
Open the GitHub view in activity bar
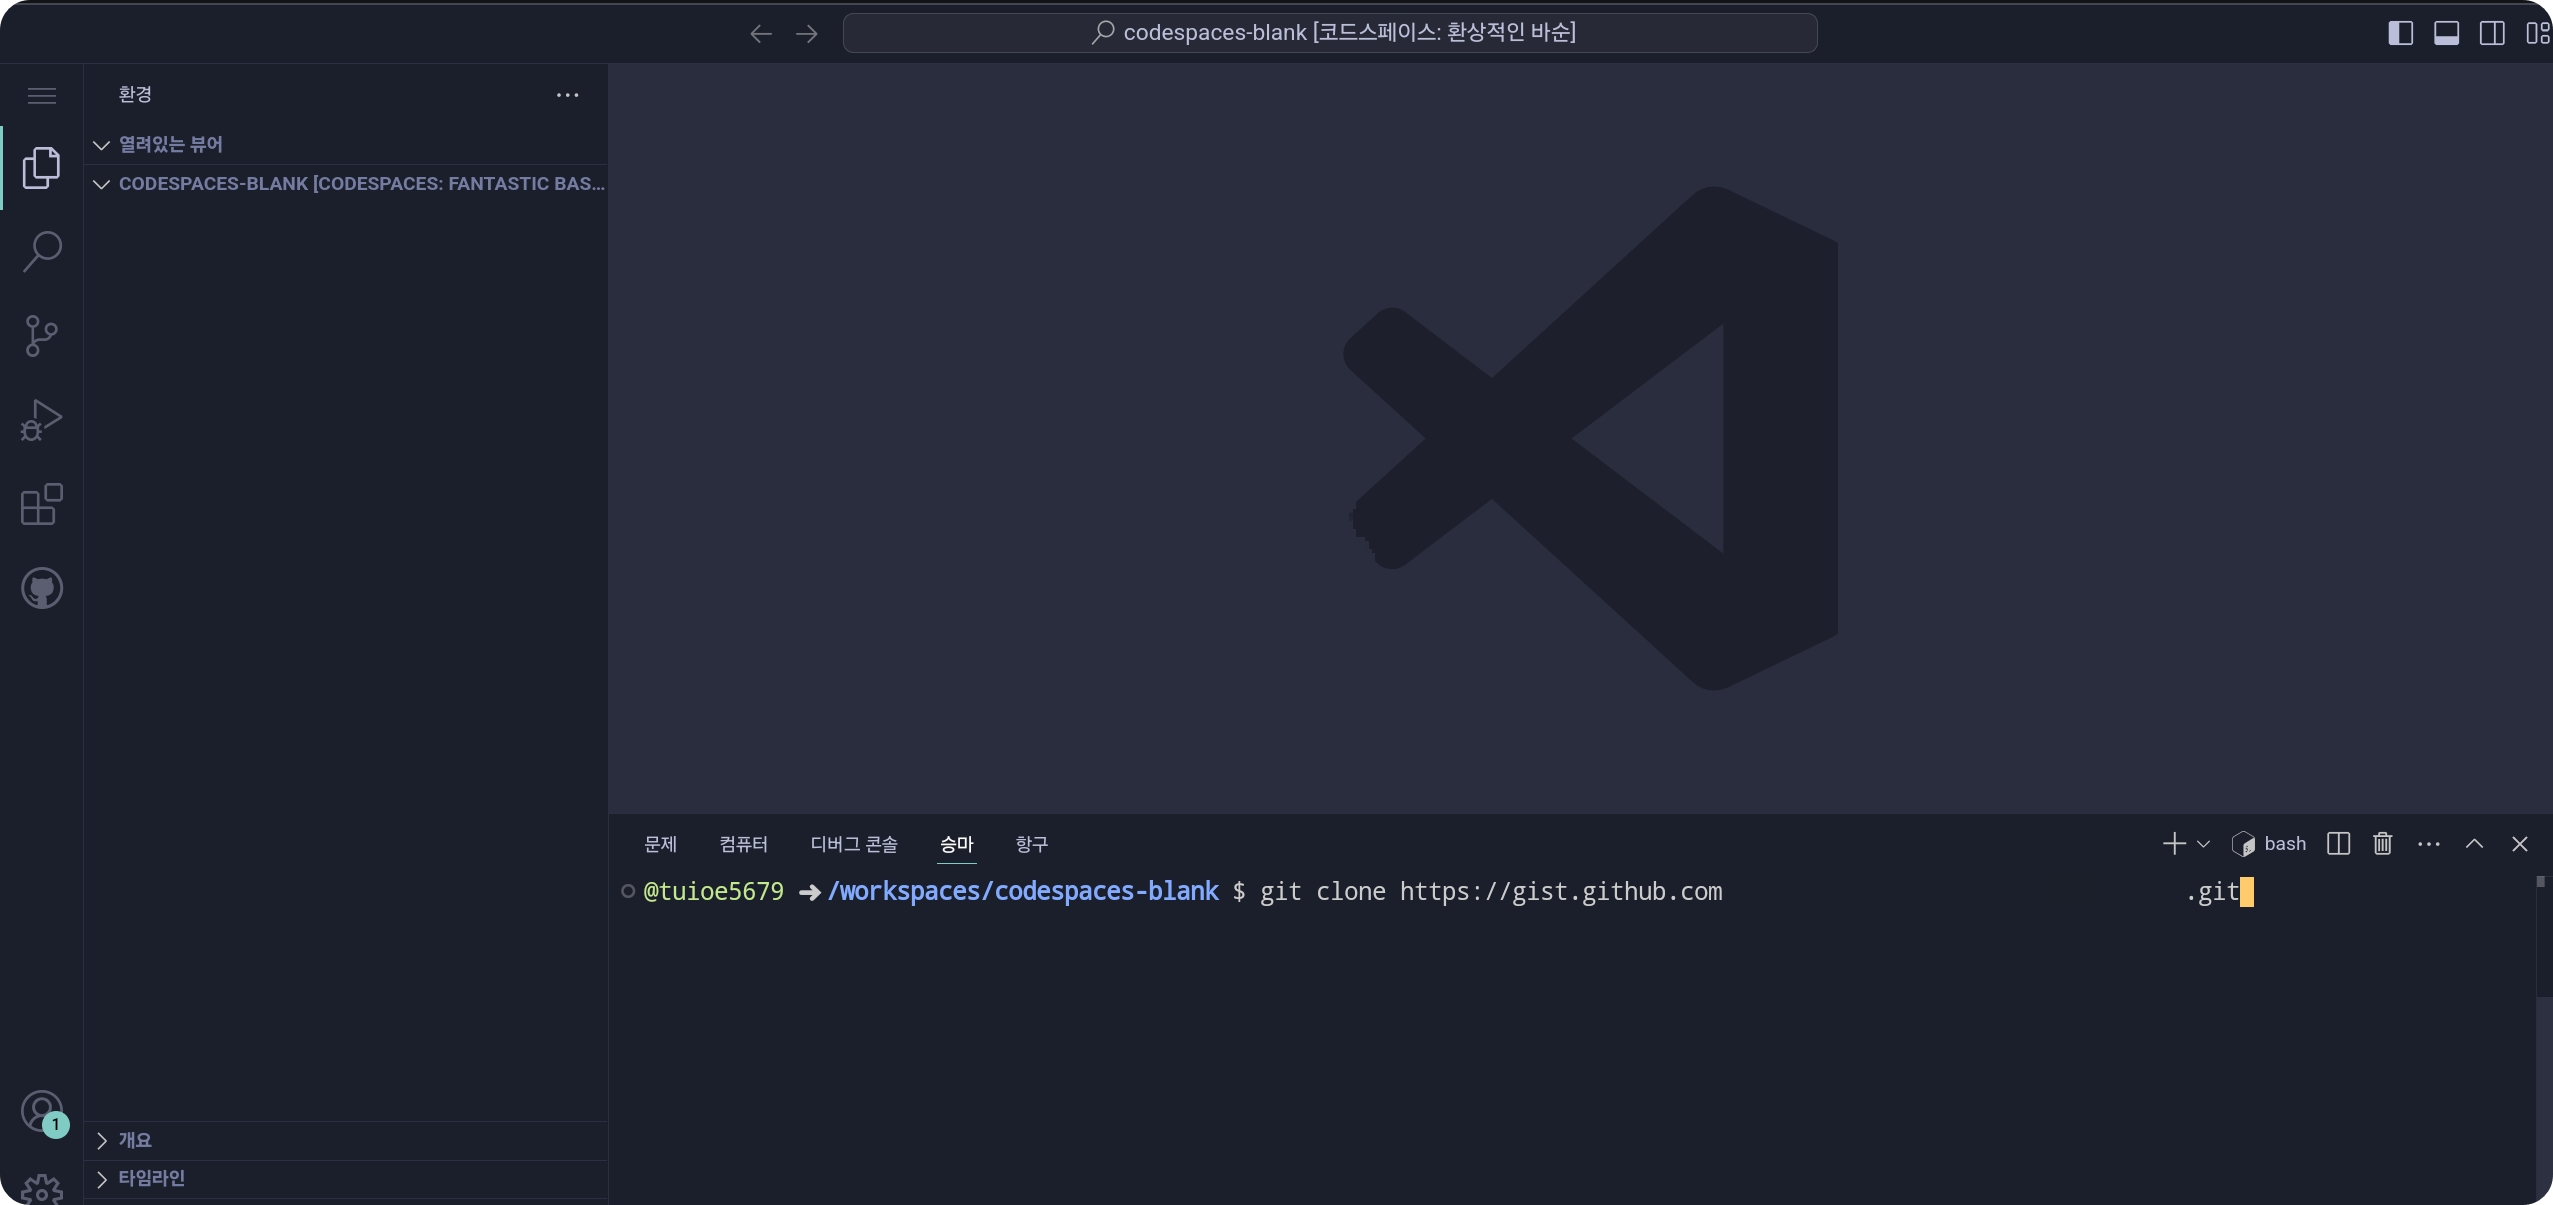pyautogui.click(x=41, y=588)
